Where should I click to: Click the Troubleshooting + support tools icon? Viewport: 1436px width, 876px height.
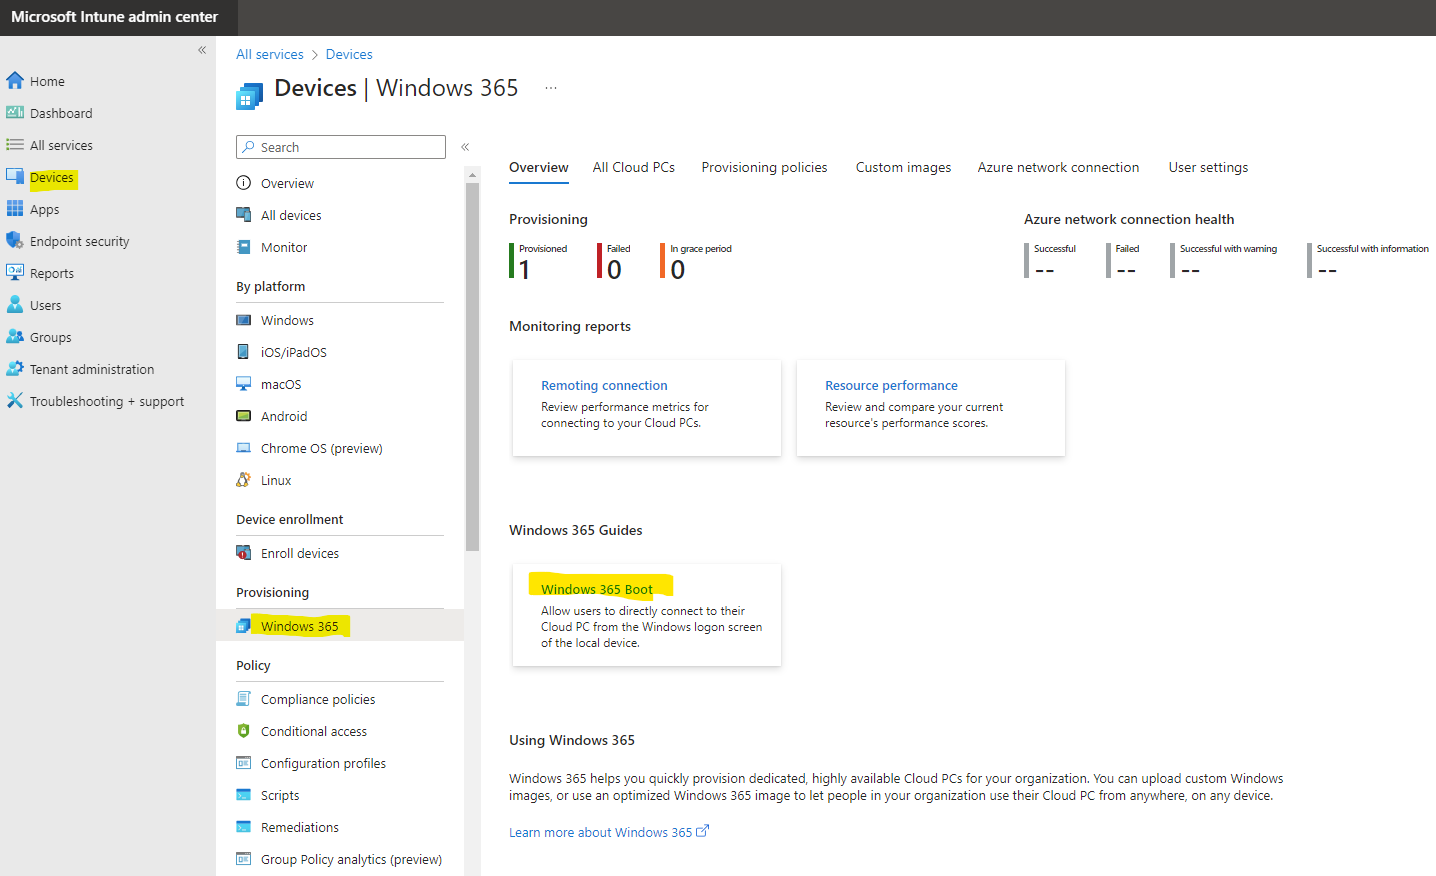(15, 401)
